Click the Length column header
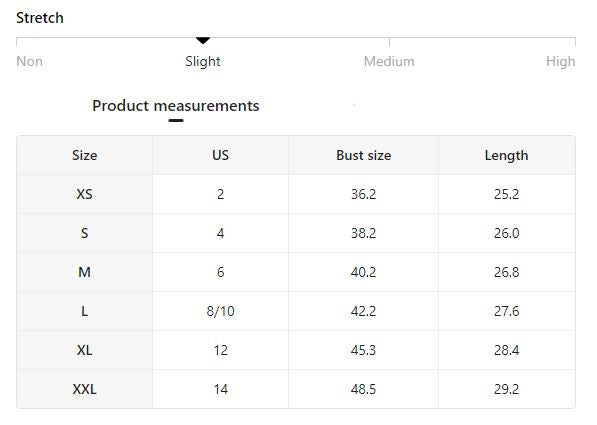 click(506, 155)
